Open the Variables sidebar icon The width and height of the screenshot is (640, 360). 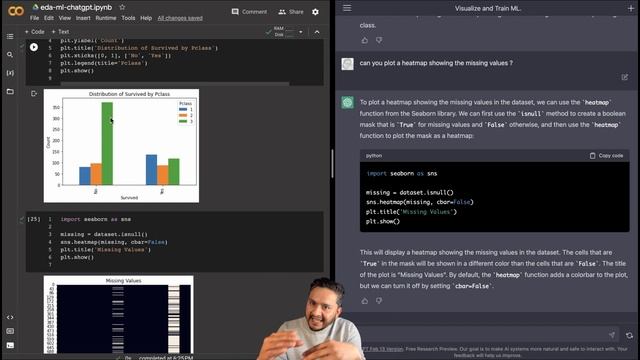pyautogui.click(x=10, y=73)
